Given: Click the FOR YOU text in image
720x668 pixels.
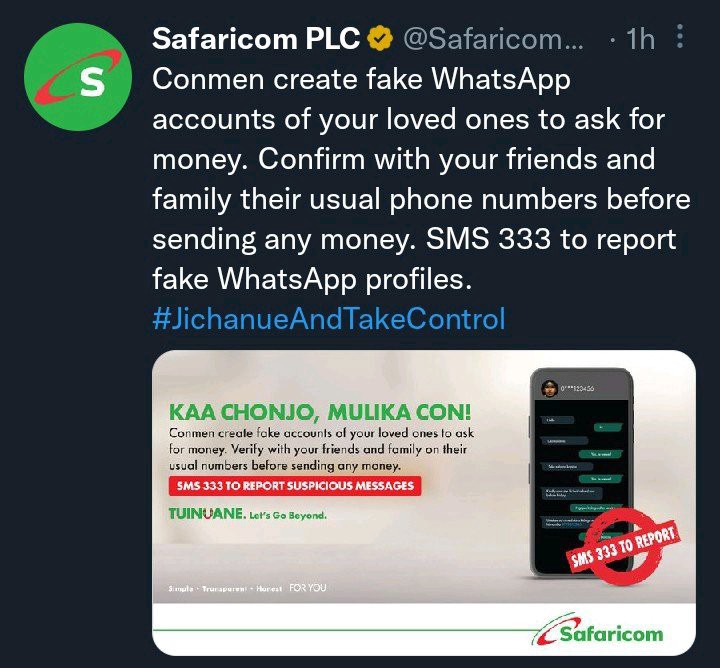Looking at the screenshot, I should 308,588.
